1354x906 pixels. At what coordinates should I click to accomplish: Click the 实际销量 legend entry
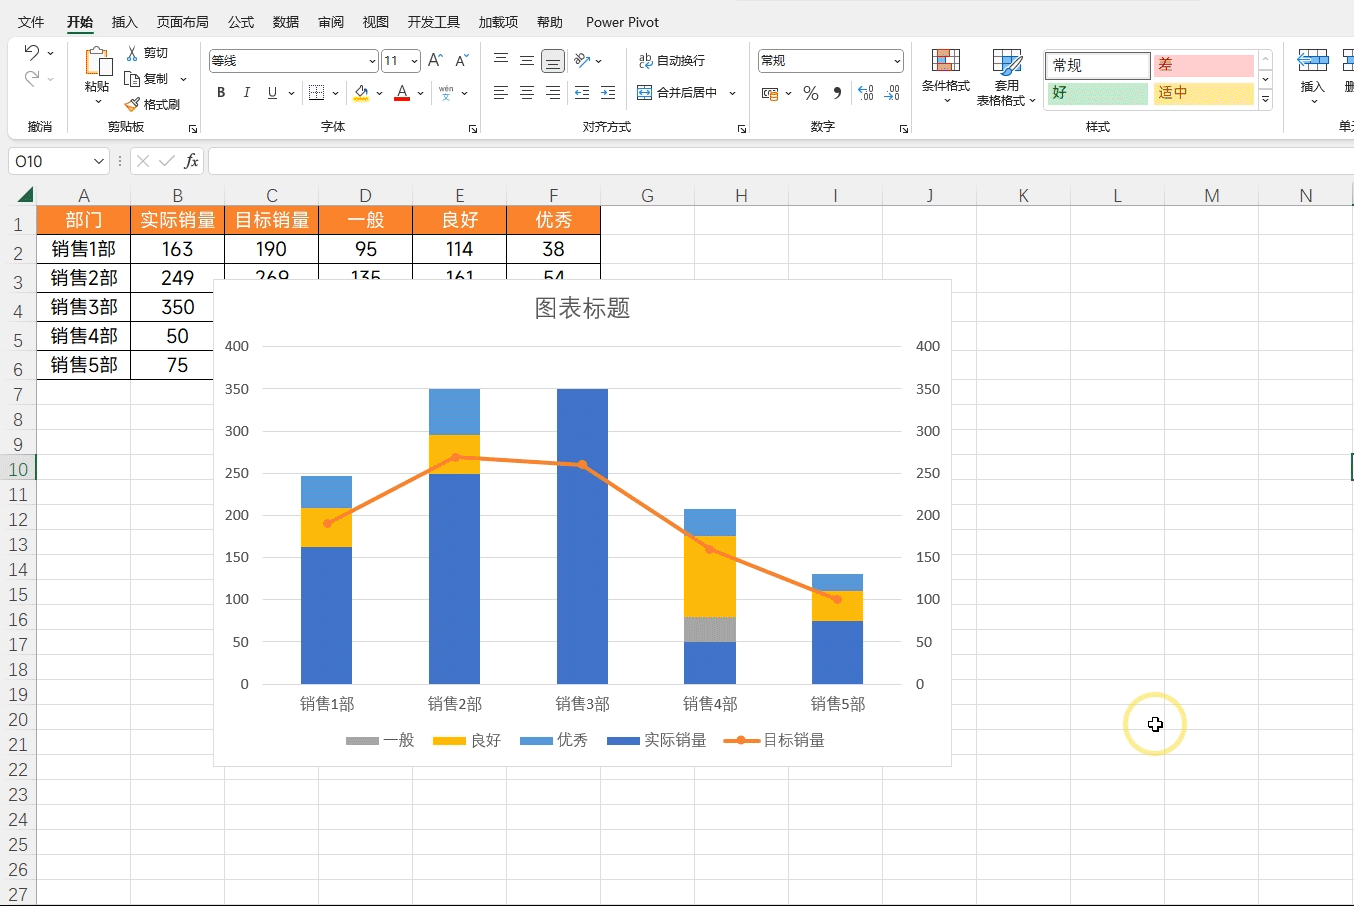[657, 740]
